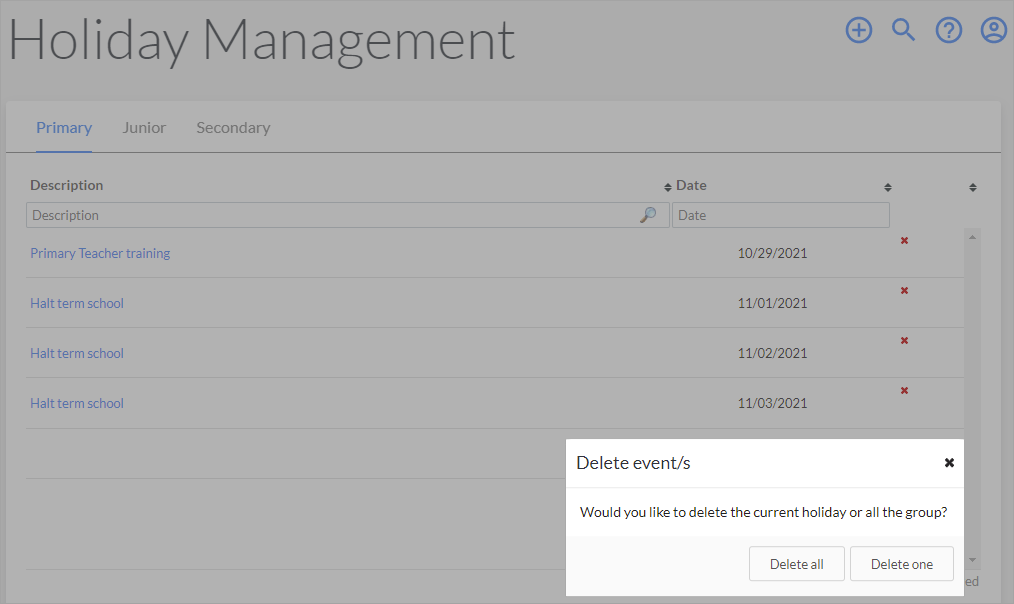Click the Delete one button
The image size is (1014, 604).
[901, 564]
